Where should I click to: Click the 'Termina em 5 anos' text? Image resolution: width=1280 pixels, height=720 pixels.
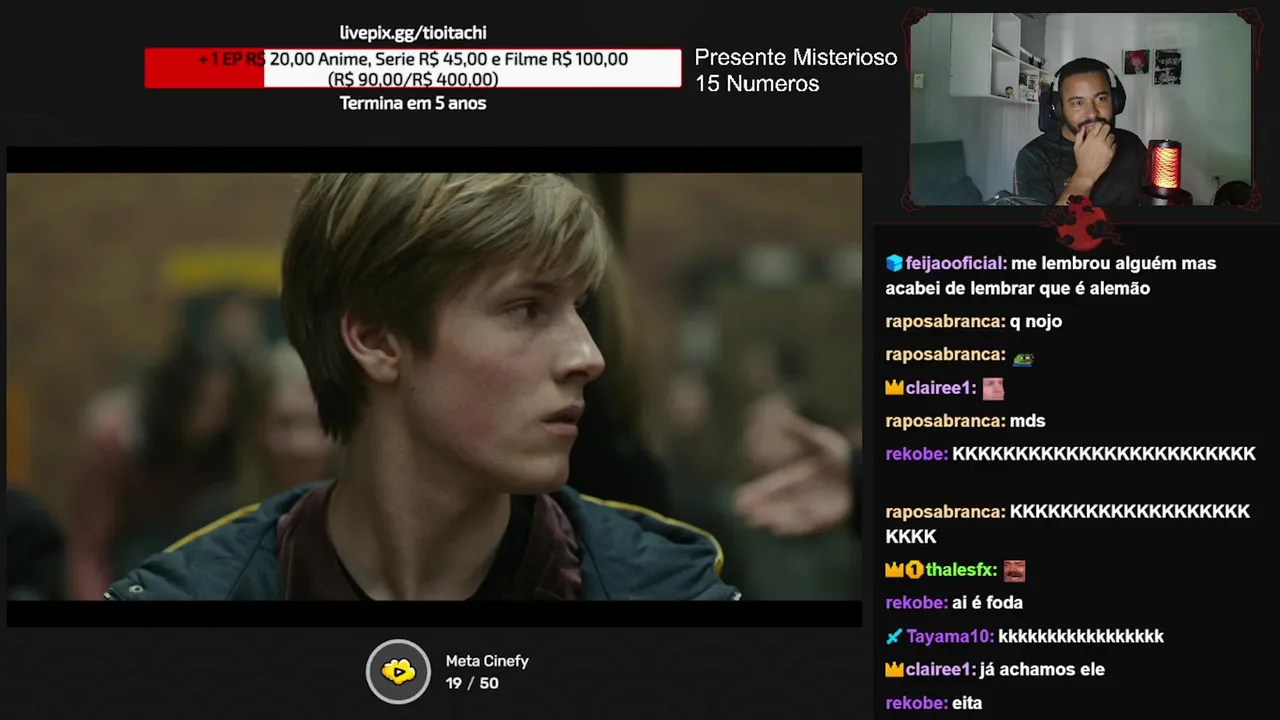point(413,103)
